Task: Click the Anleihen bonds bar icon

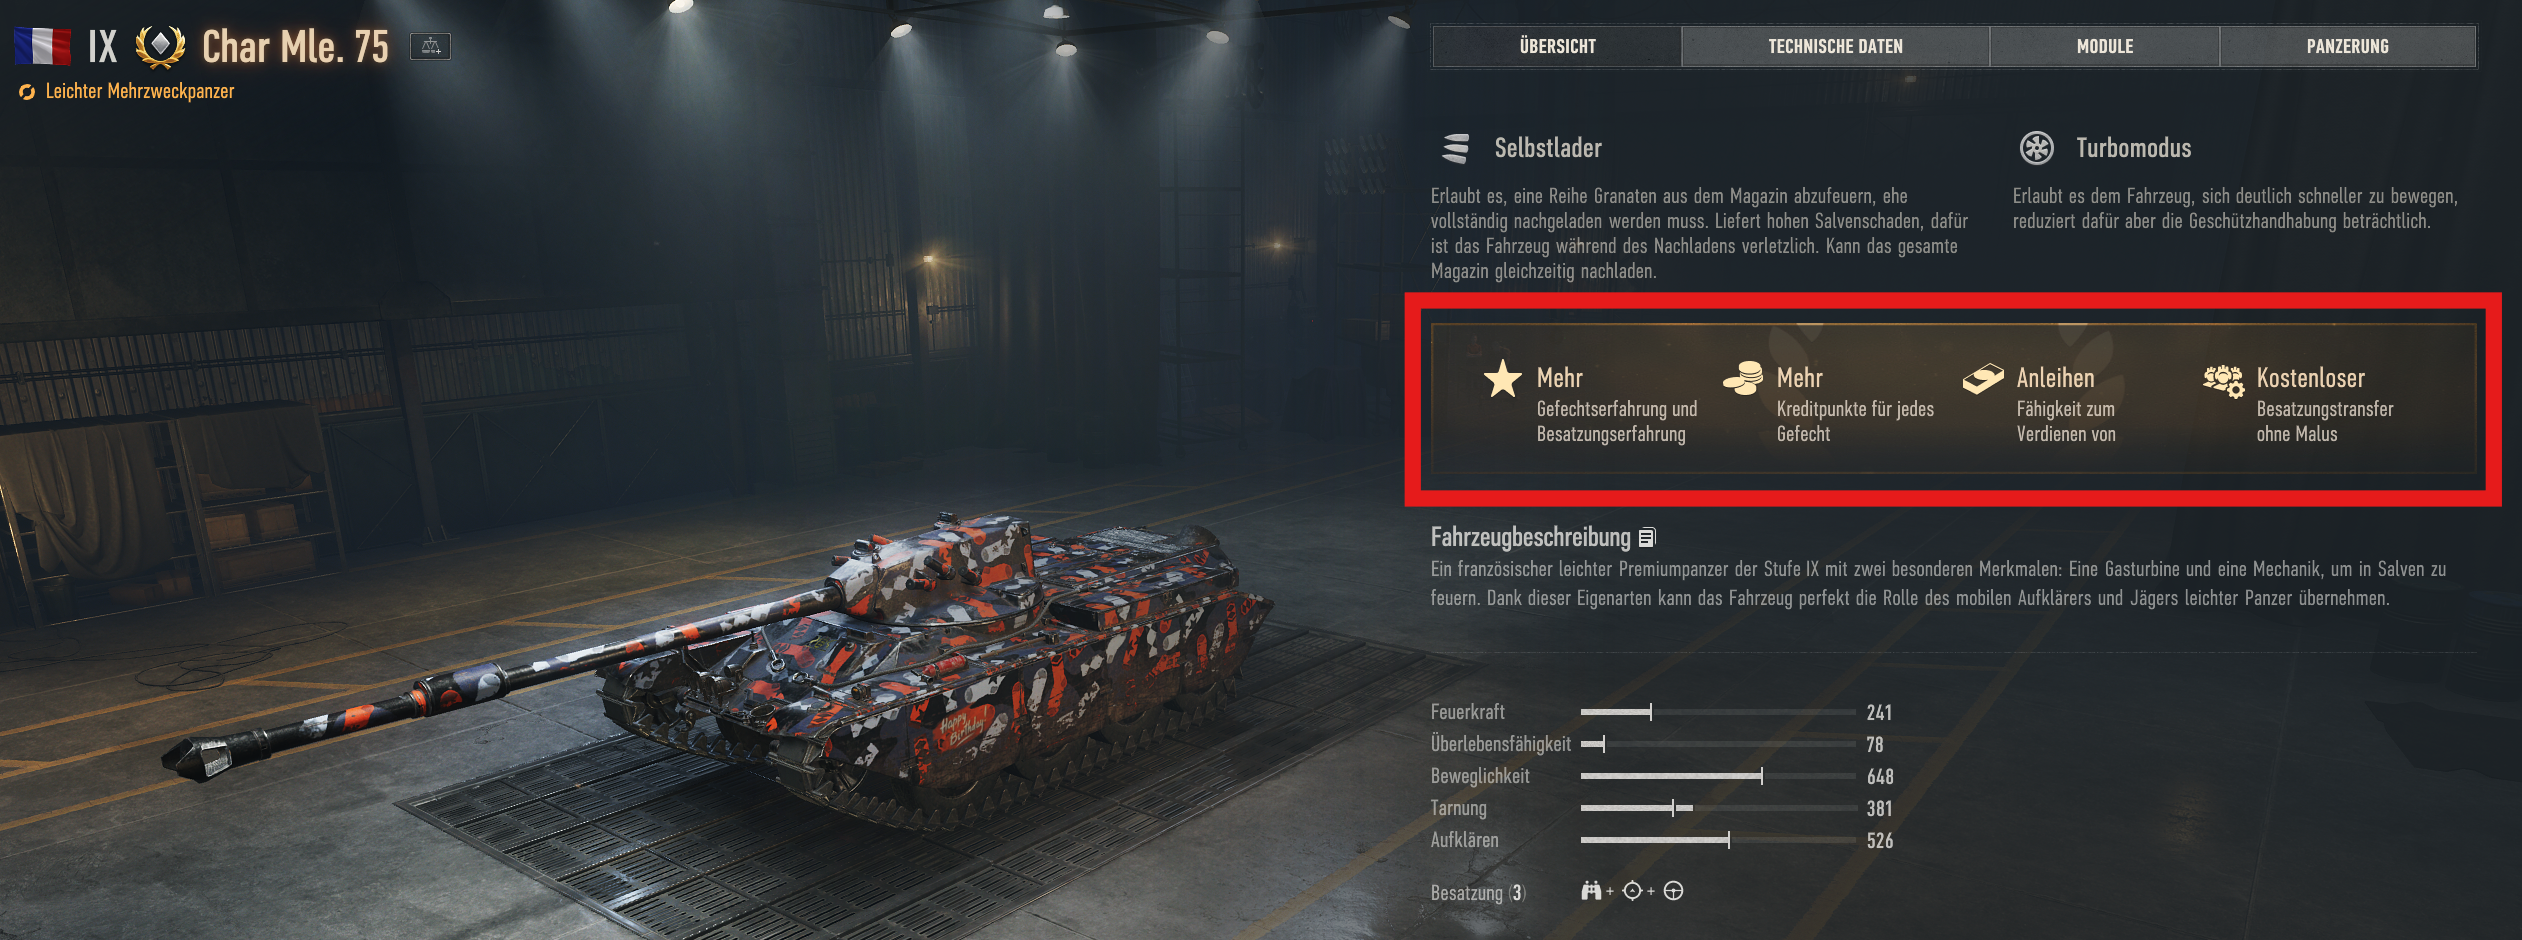Action: coord(1983,379)
